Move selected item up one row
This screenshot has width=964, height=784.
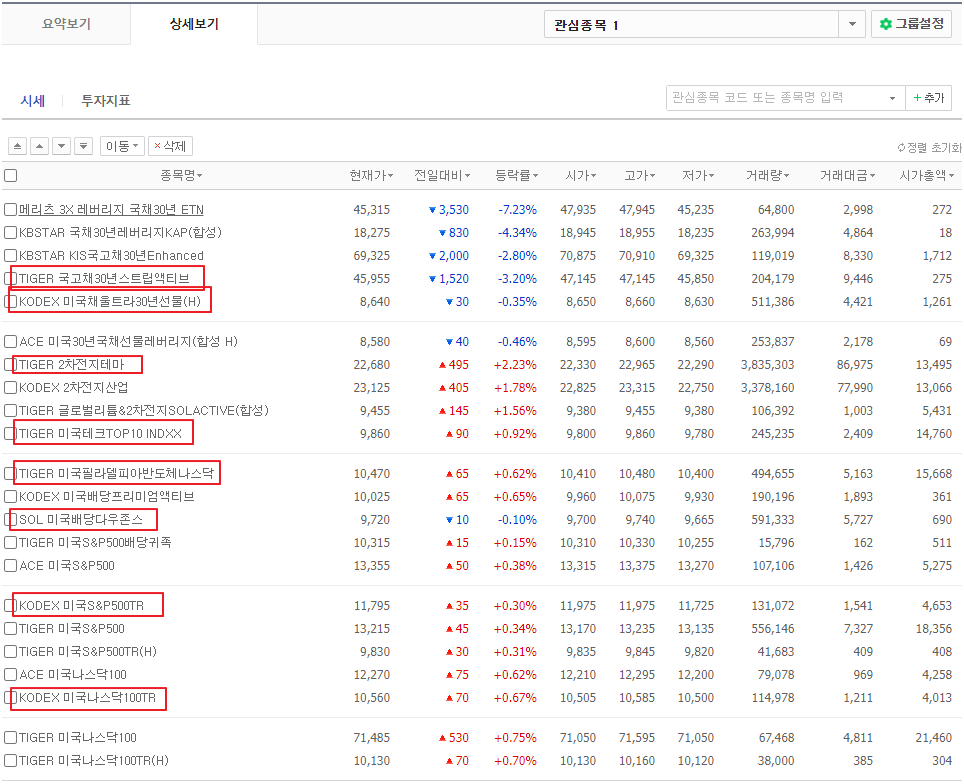click(39, 146)
